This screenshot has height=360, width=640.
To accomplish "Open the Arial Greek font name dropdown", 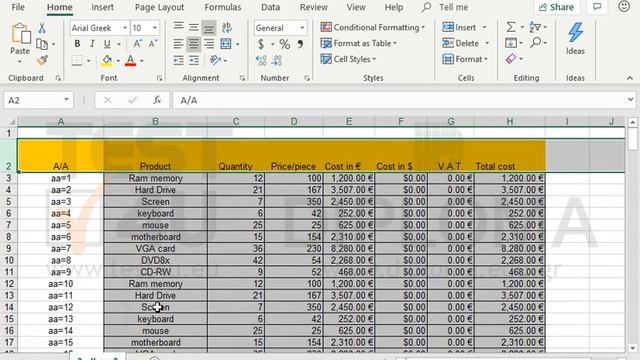I will (125, 28).
